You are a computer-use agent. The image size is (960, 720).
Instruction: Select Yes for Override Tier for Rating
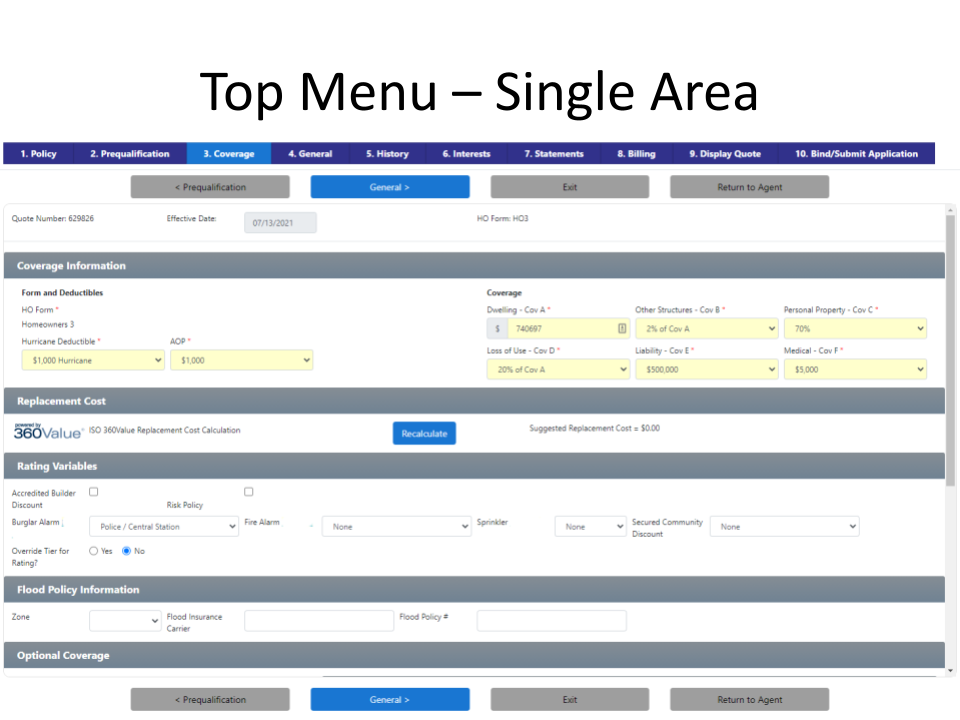pos(94,551)
